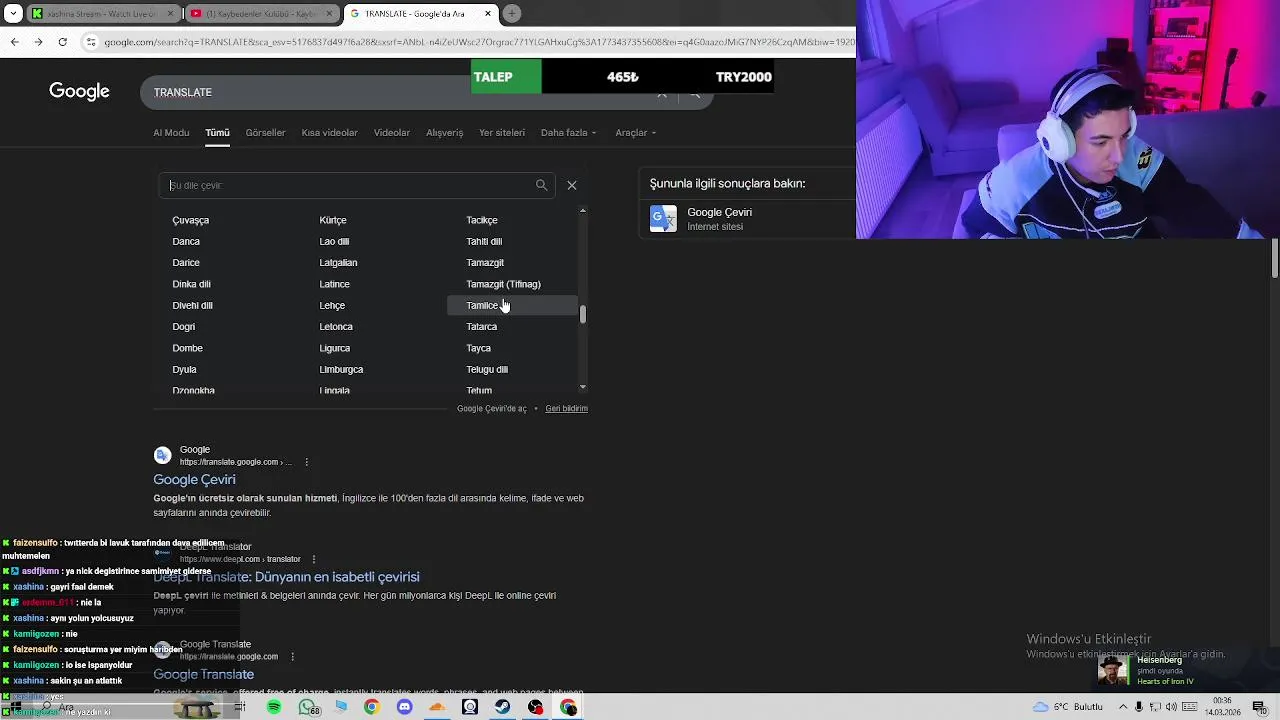The height and width of the screenshot is (720, 1280).
Task: Open the weather widget showing 5°C Bulutlu
Action: (x=1068, y=707)
